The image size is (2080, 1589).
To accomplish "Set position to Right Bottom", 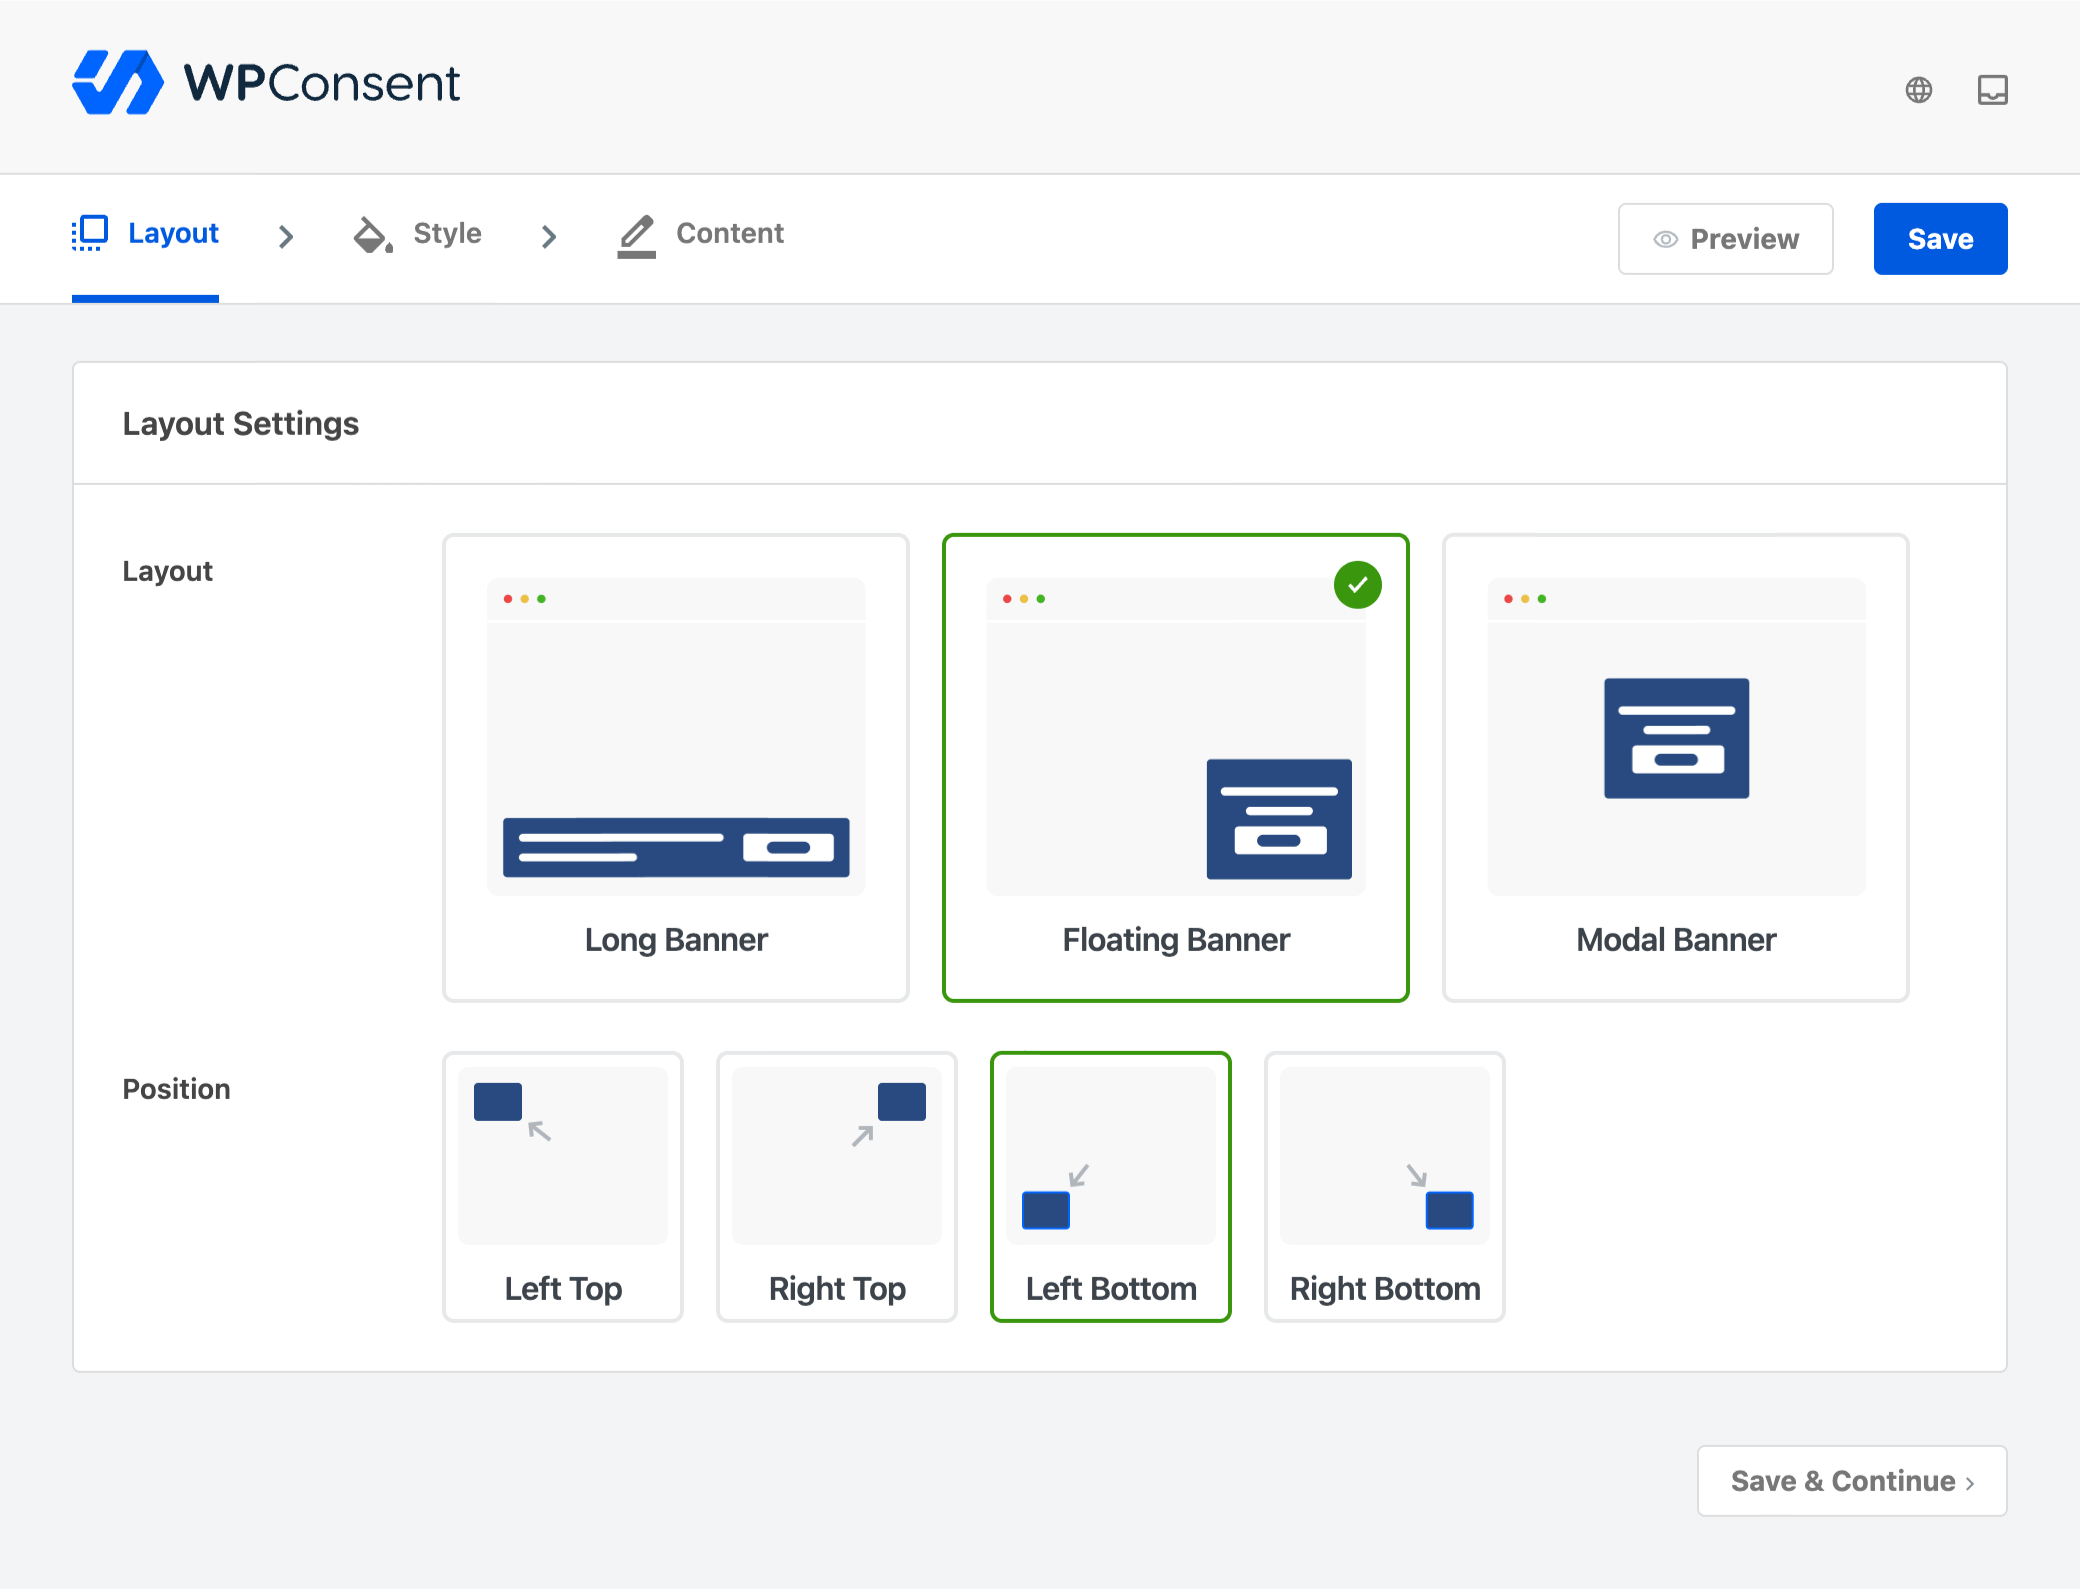I will 1384,1186.
